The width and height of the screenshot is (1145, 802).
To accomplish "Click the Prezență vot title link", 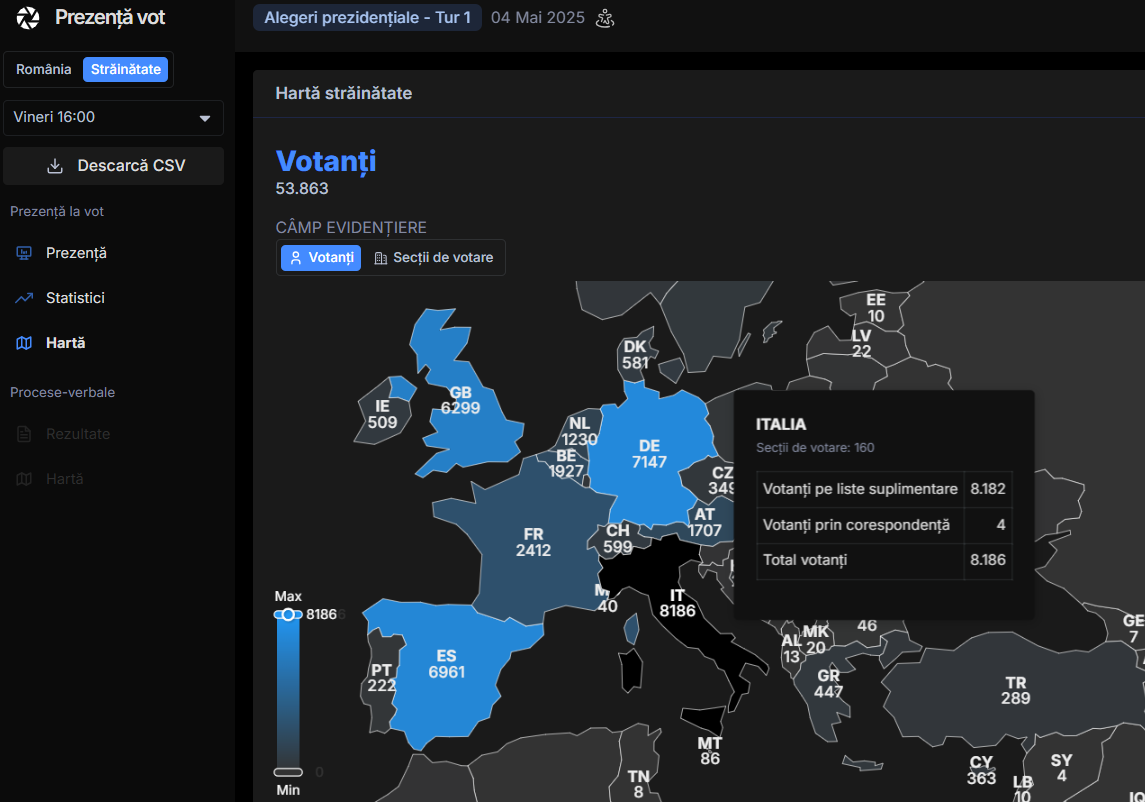I will [110, 18].
